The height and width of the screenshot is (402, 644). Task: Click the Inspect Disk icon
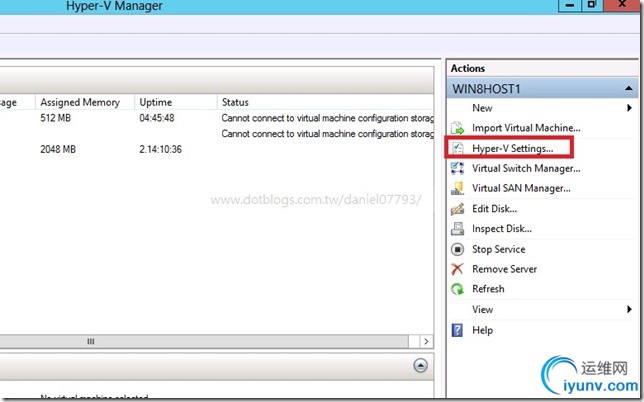[458, 228]
